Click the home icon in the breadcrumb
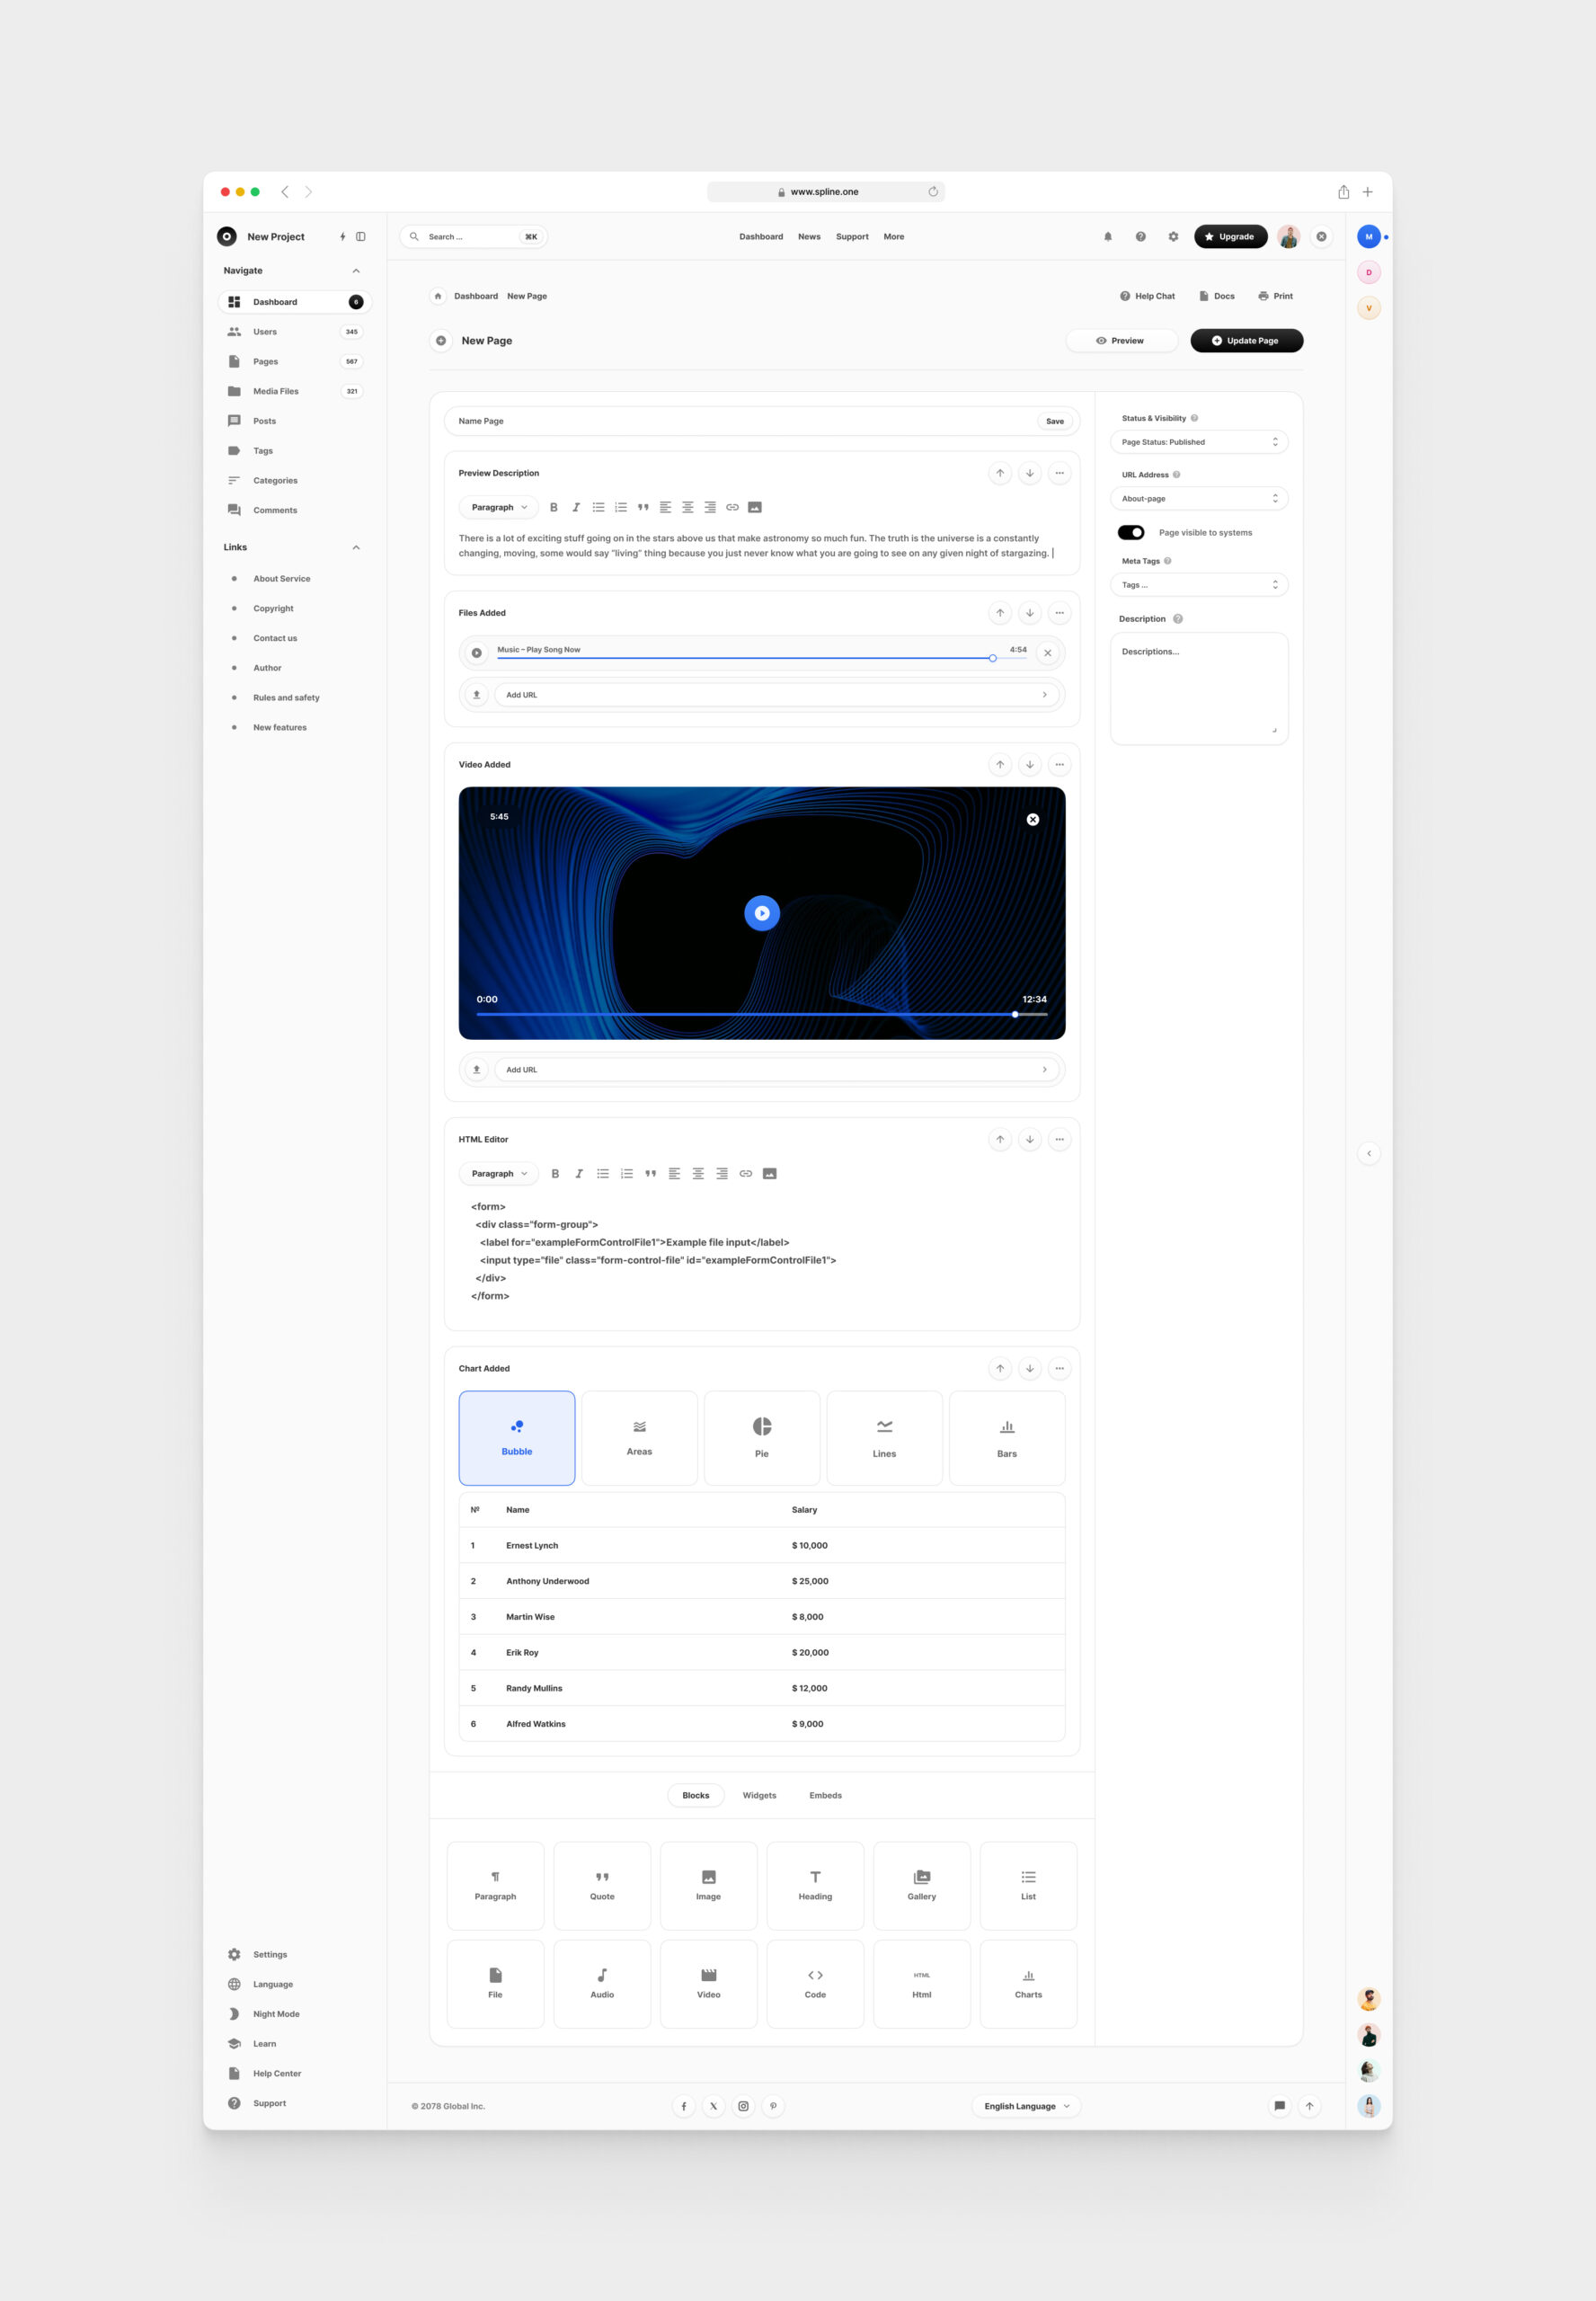The width and height of the screenshot is (1596, 2301). pos(438,296)
